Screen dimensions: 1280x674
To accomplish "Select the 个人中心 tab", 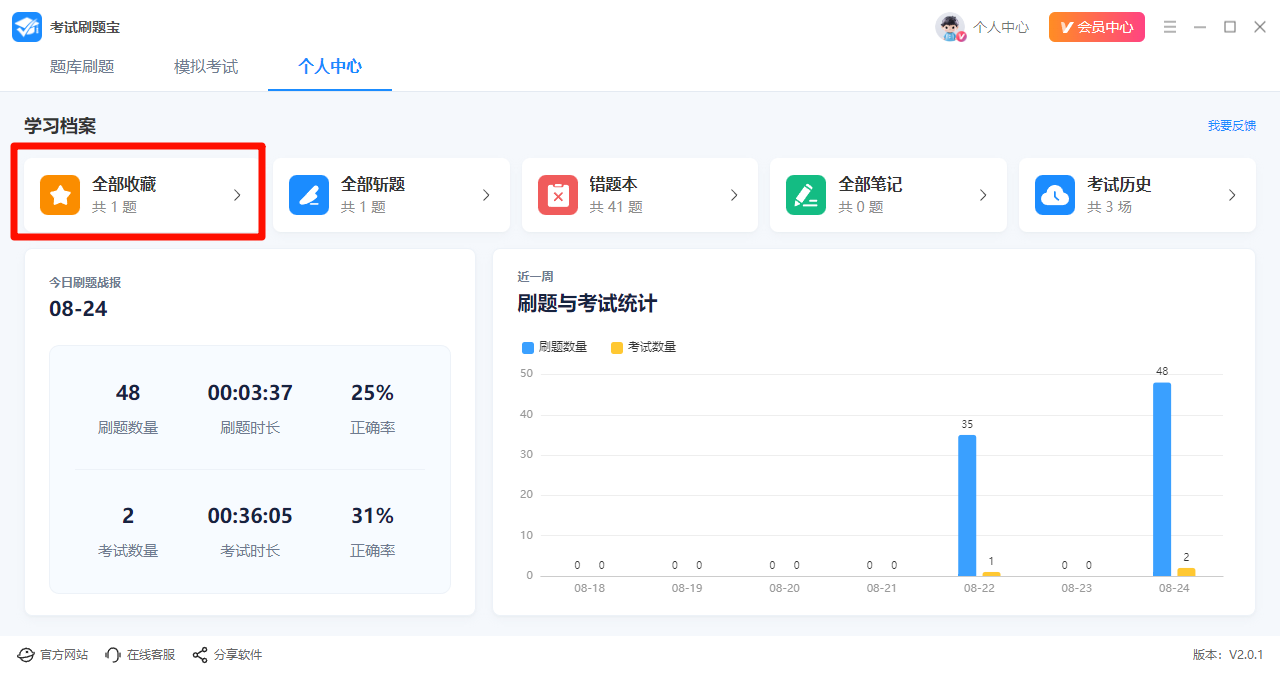I will 330,67.
